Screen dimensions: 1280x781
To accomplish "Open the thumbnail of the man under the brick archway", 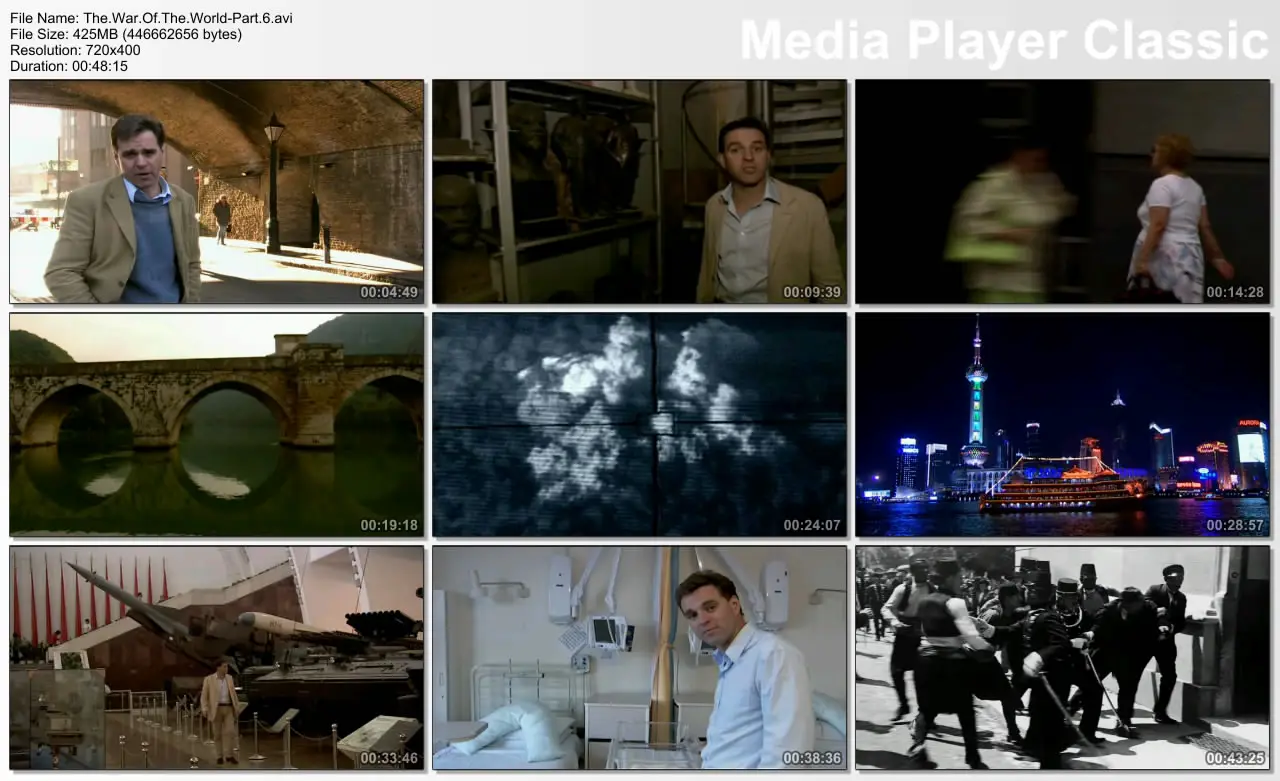I will (x=217, y=192).
